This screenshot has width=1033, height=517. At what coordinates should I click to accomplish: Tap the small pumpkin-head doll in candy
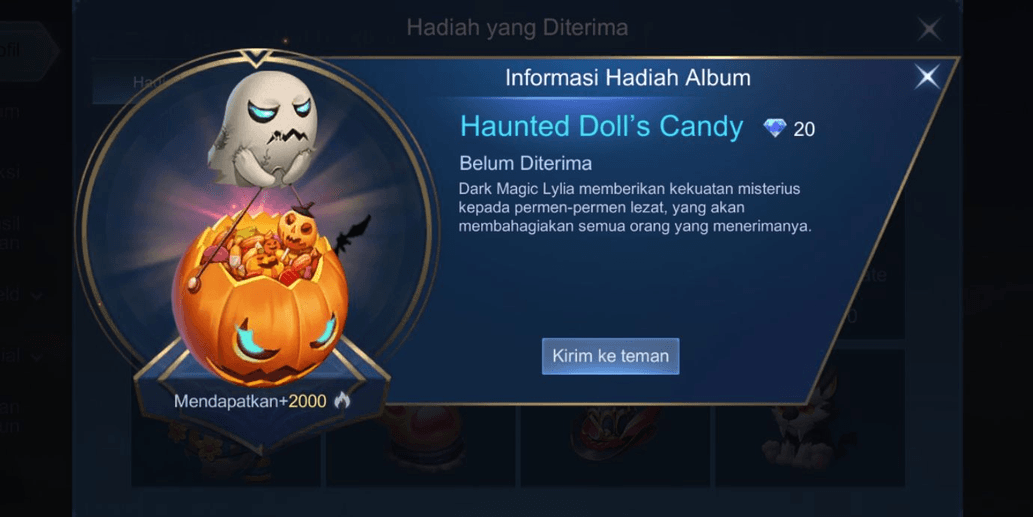(295, 229)
